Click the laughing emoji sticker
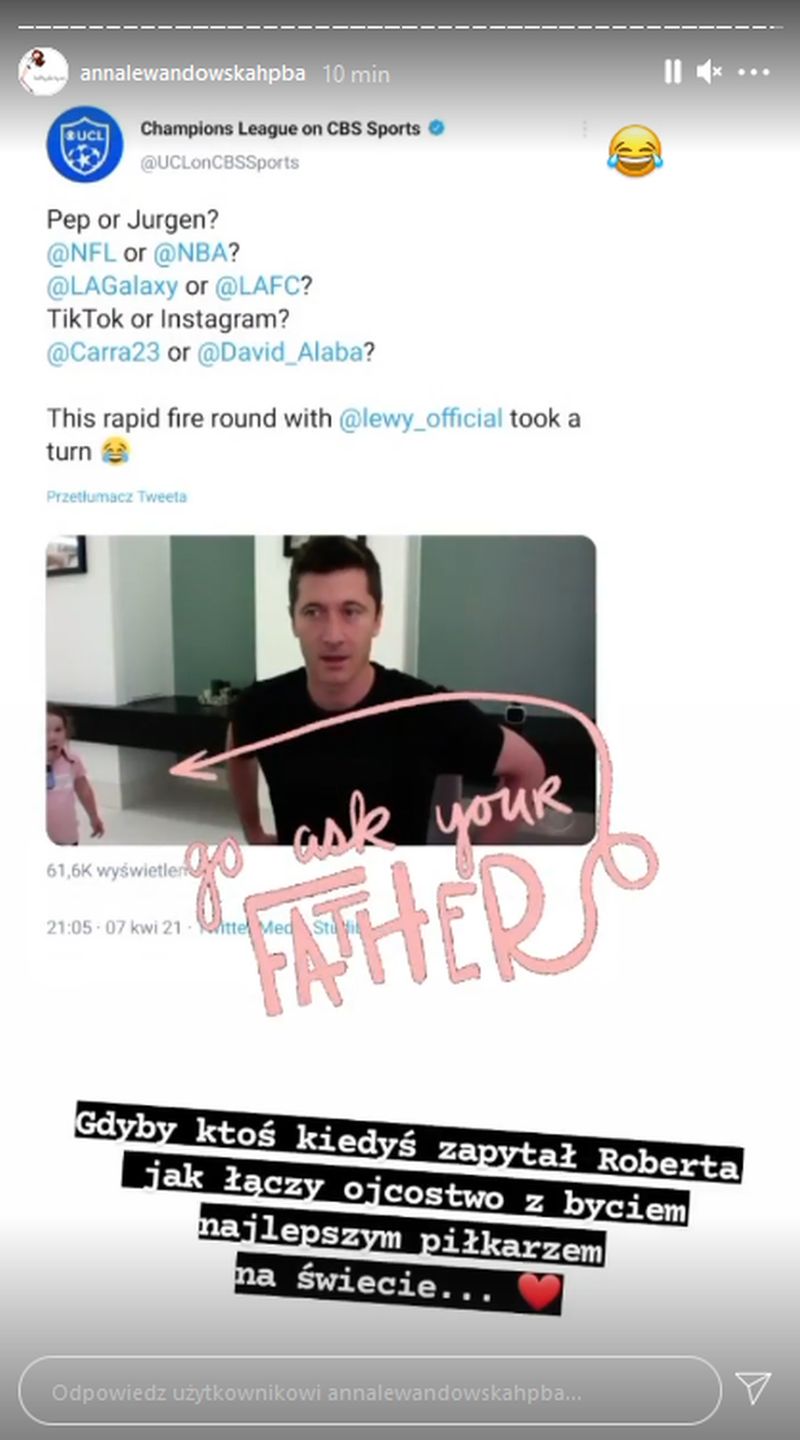Viewport: 800px width, 1440px height. point(636,152)
